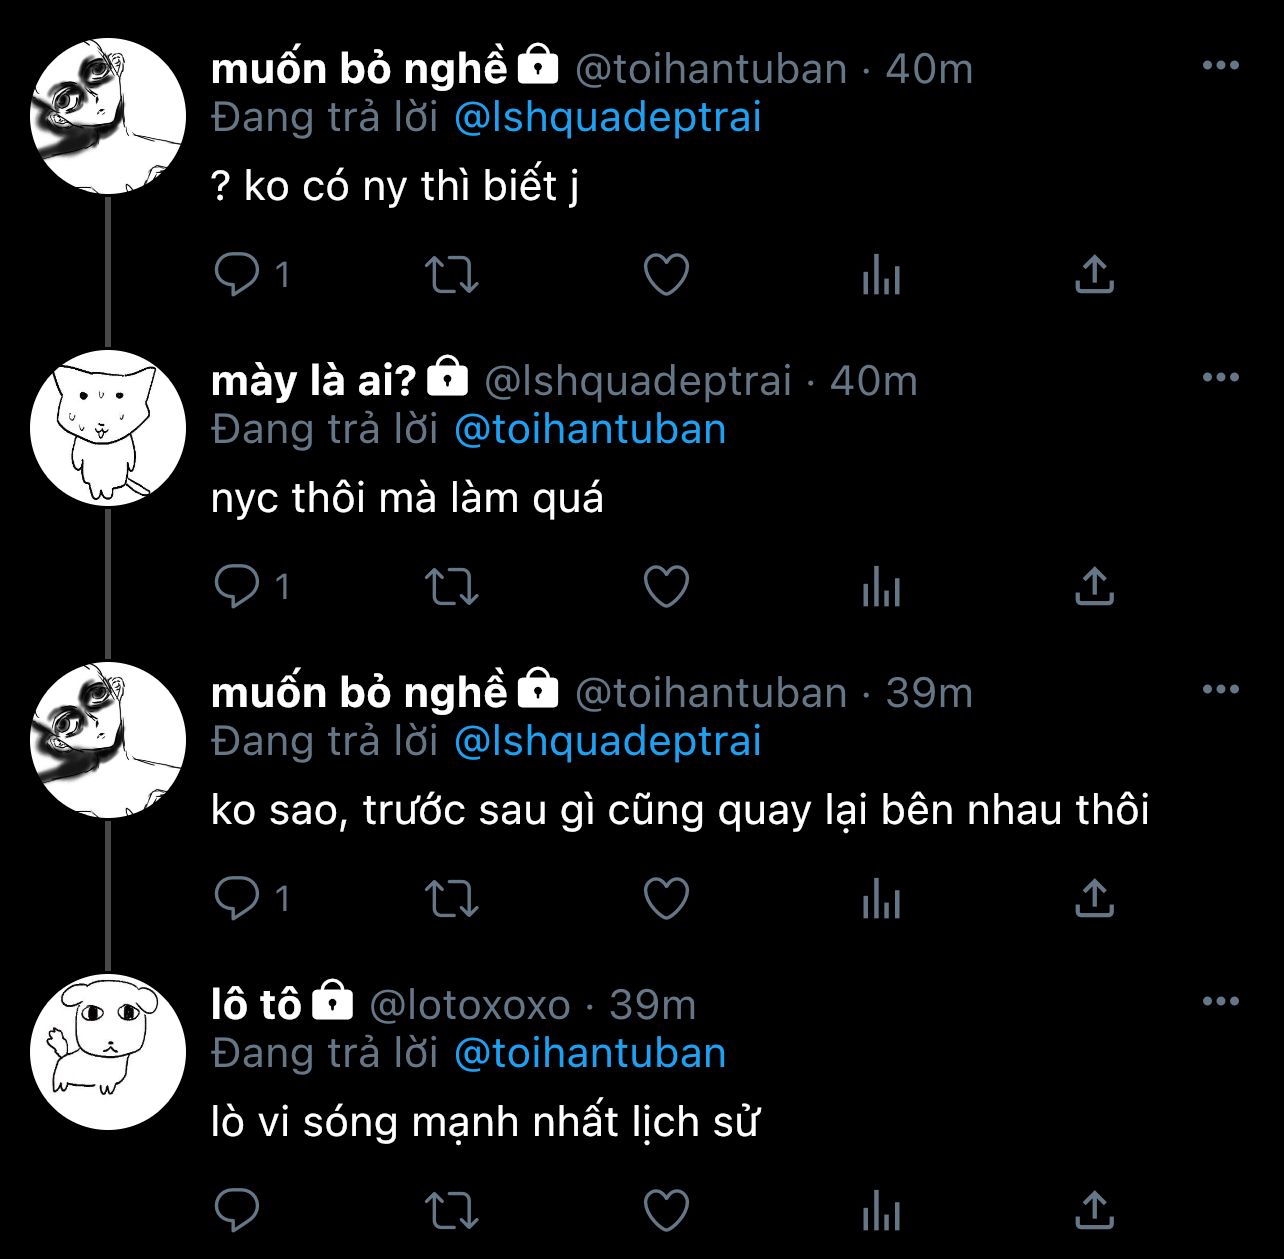Open more options on the "mày là ai?" tweet

pos(1220,378)
